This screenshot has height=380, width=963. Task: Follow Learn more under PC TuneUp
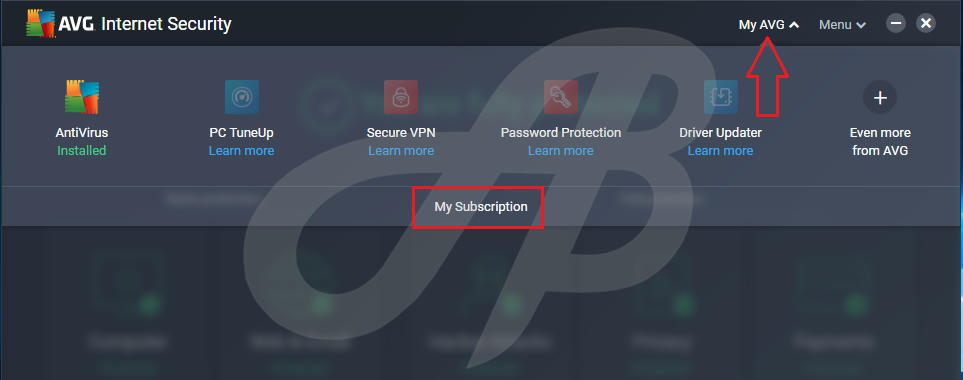[x=241, y=150]
